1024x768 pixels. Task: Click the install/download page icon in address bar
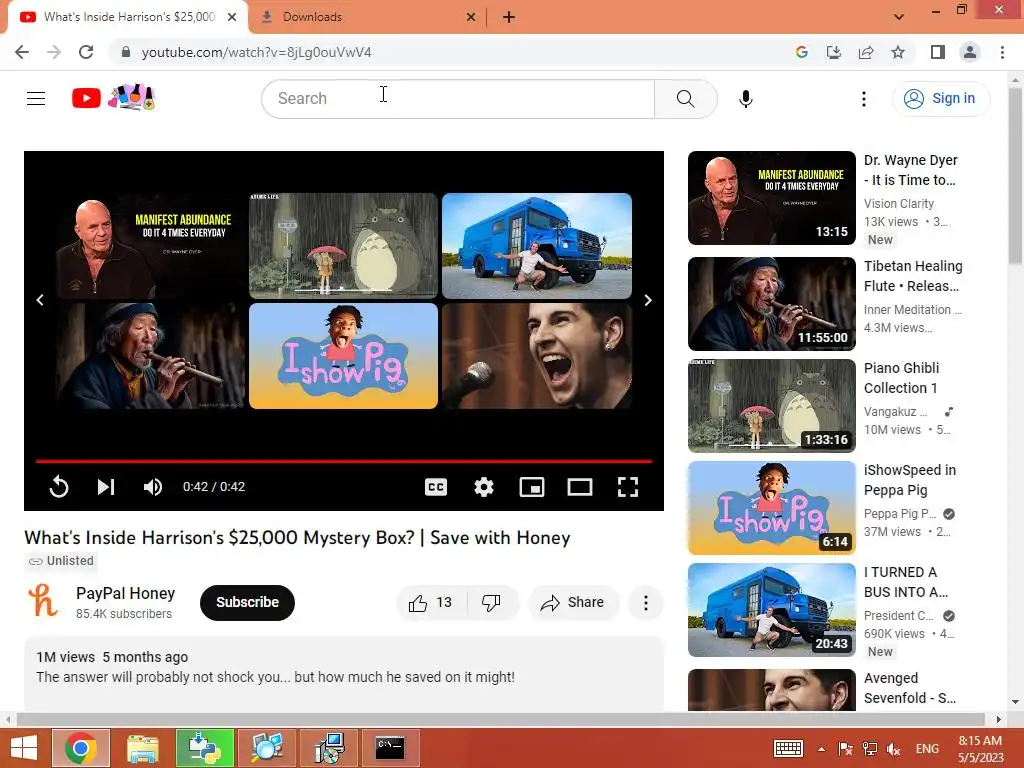coord(833,52)
